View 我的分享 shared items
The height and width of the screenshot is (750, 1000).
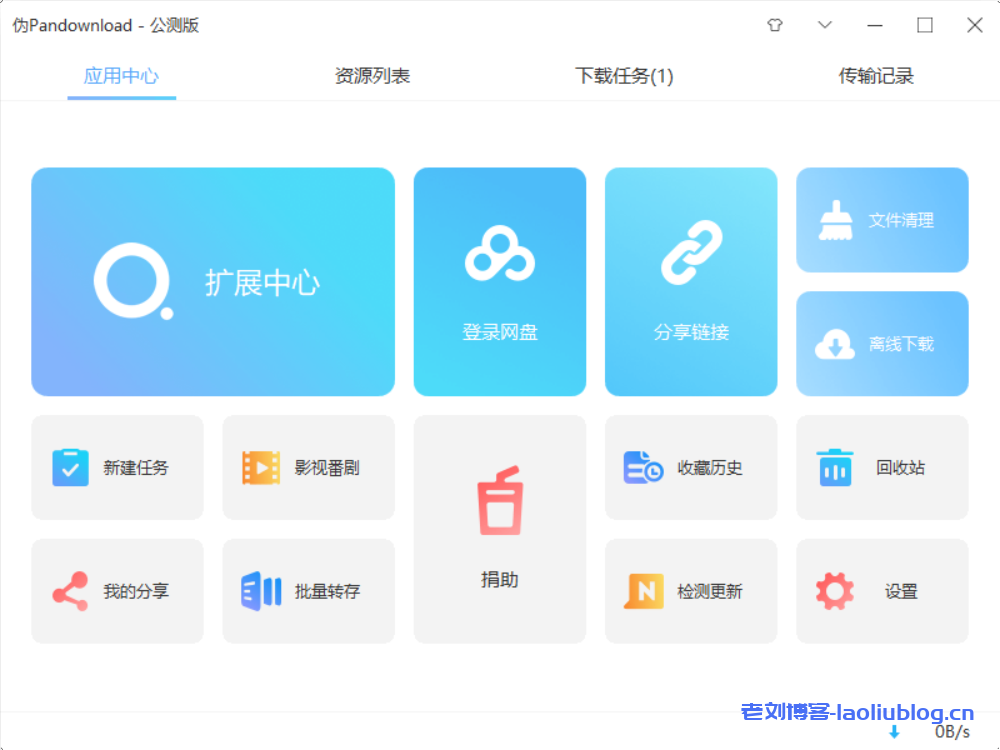point(117,591)
